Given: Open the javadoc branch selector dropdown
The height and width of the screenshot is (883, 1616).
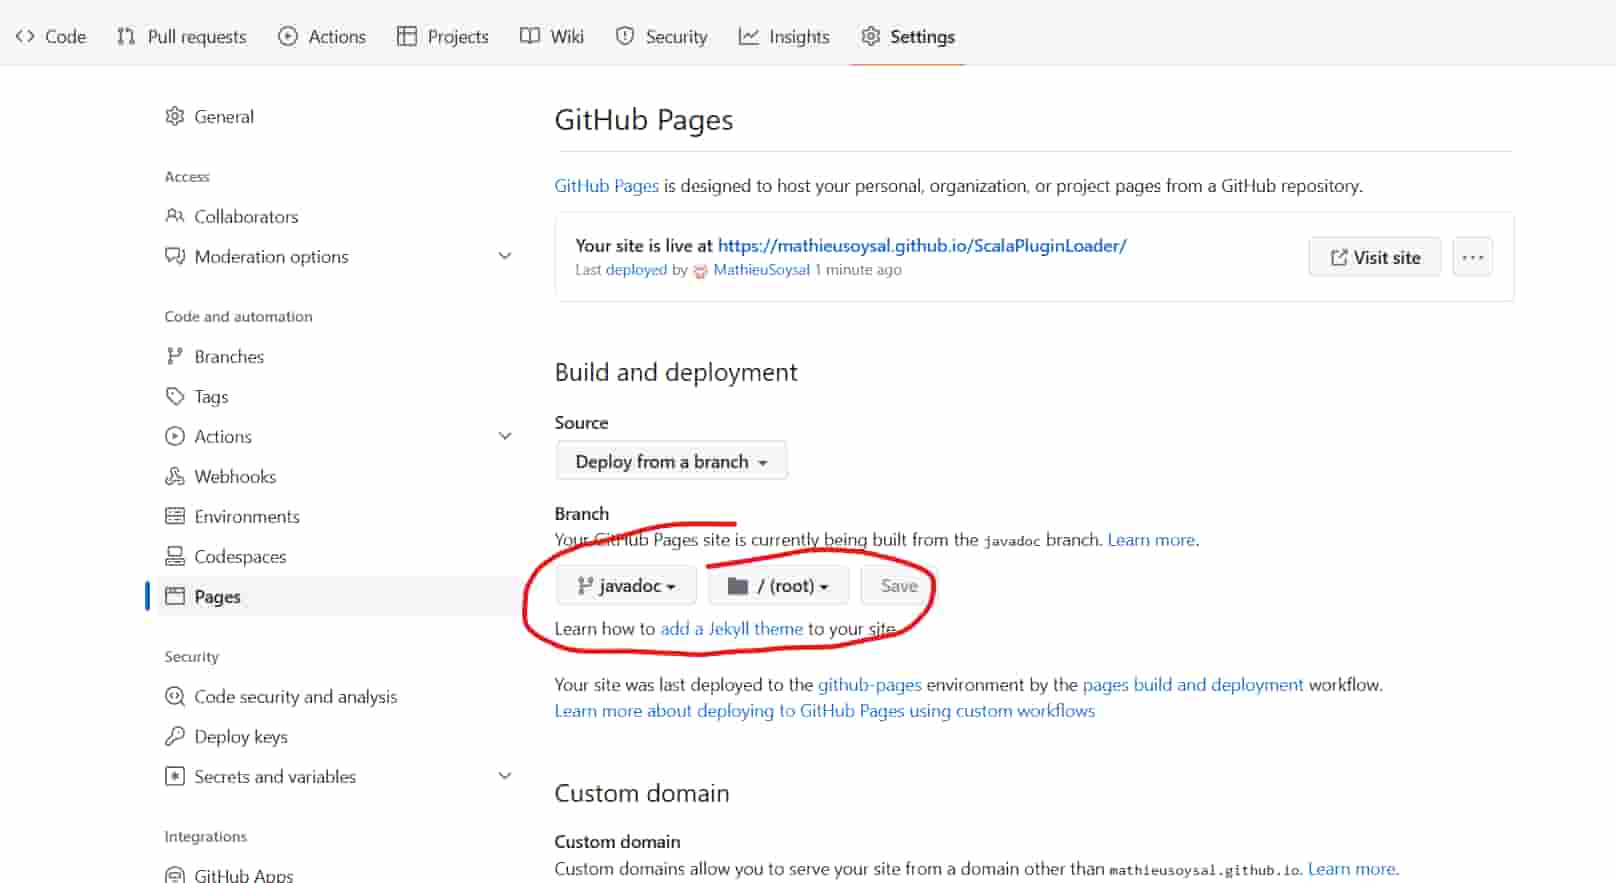Looking at the screenshot, I should (x=626, y=586).
